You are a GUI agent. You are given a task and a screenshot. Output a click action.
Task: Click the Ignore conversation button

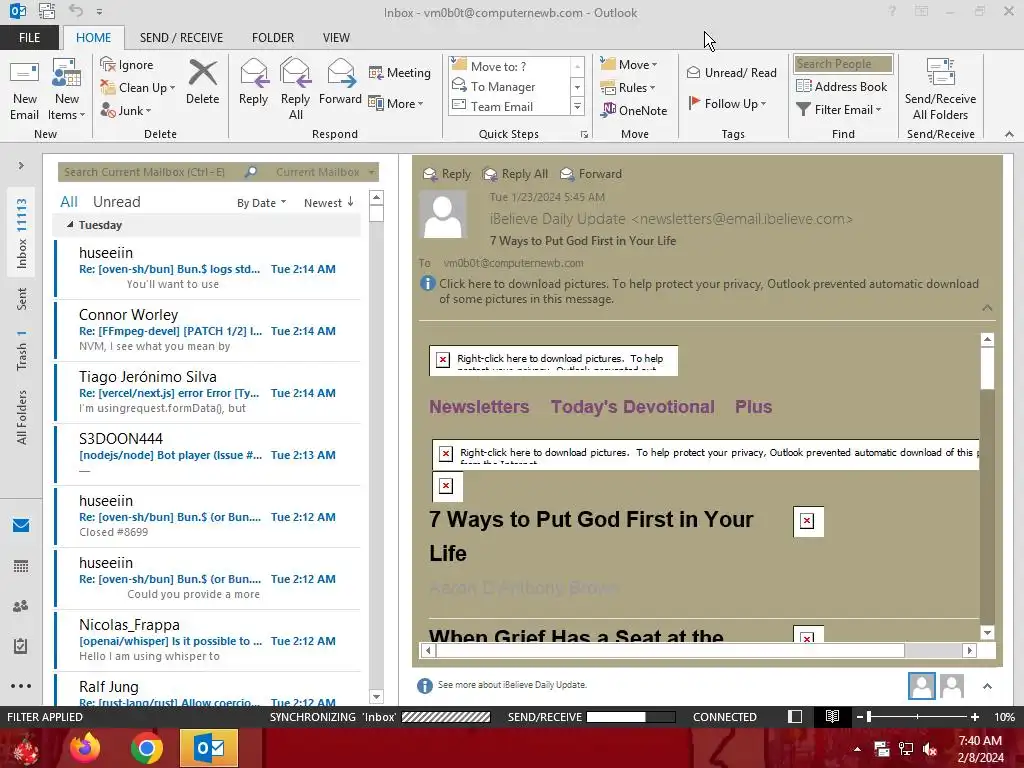(127, 65)
